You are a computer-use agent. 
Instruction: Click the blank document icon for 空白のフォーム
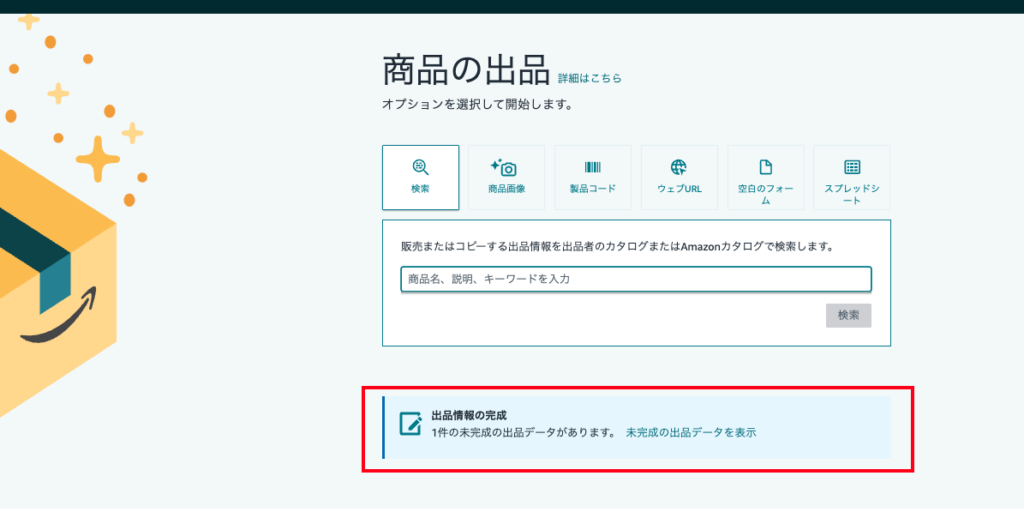click(x=765, y=167)
